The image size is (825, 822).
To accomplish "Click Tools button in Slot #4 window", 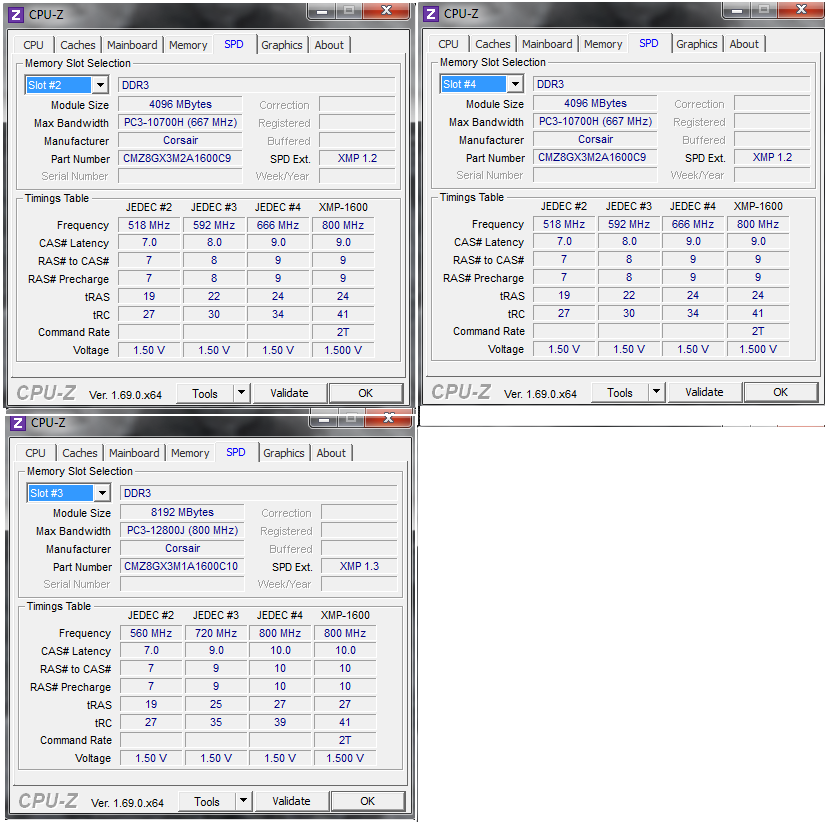I will [x=620, y=392].
